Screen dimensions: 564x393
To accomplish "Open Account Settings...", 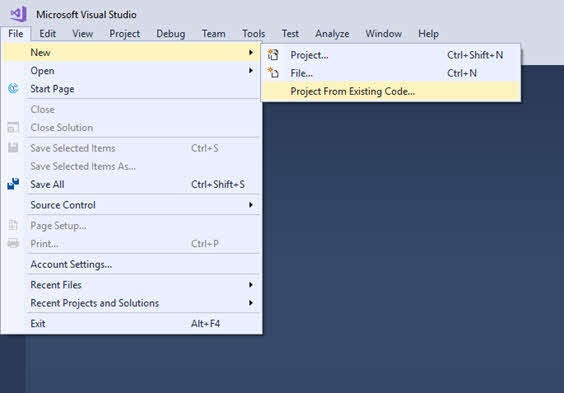I will 131,264.
